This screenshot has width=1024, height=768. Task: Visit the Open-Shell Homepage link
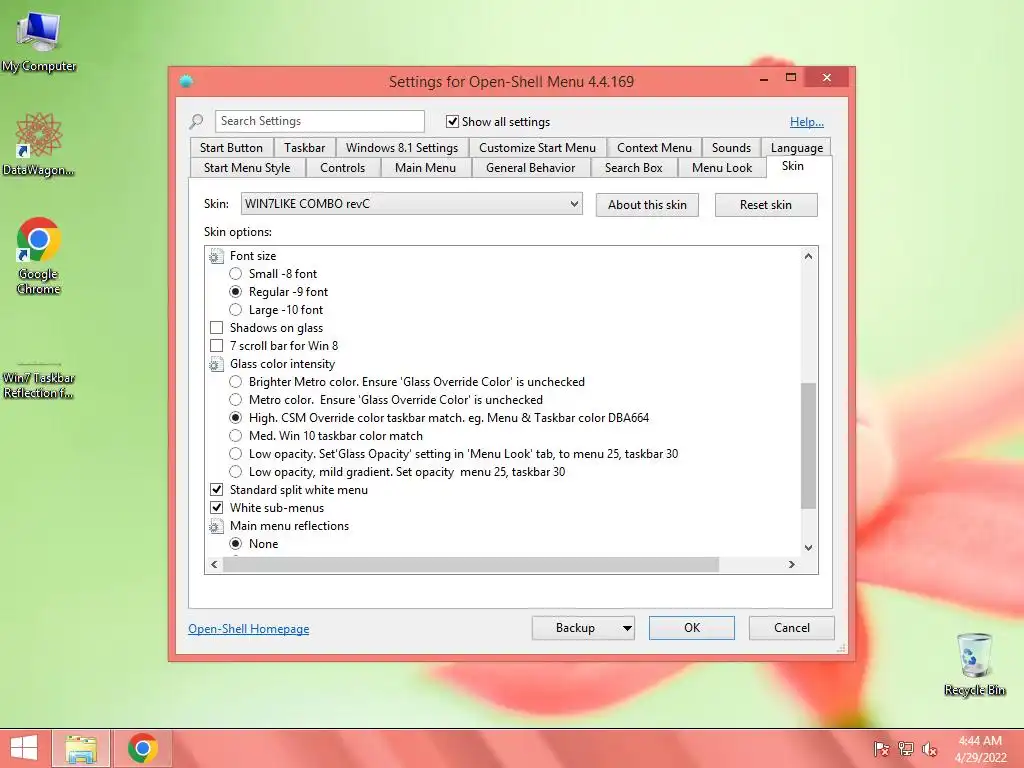(249, 629)
